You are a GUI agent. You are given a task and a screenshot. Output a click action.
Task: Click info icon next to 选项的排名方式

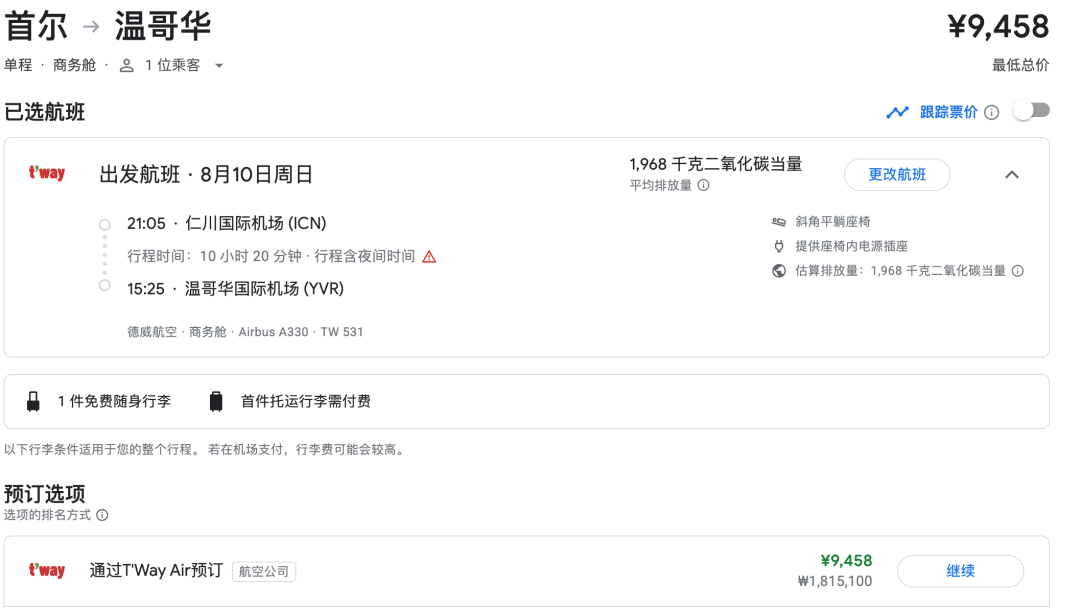pos(102,516)
